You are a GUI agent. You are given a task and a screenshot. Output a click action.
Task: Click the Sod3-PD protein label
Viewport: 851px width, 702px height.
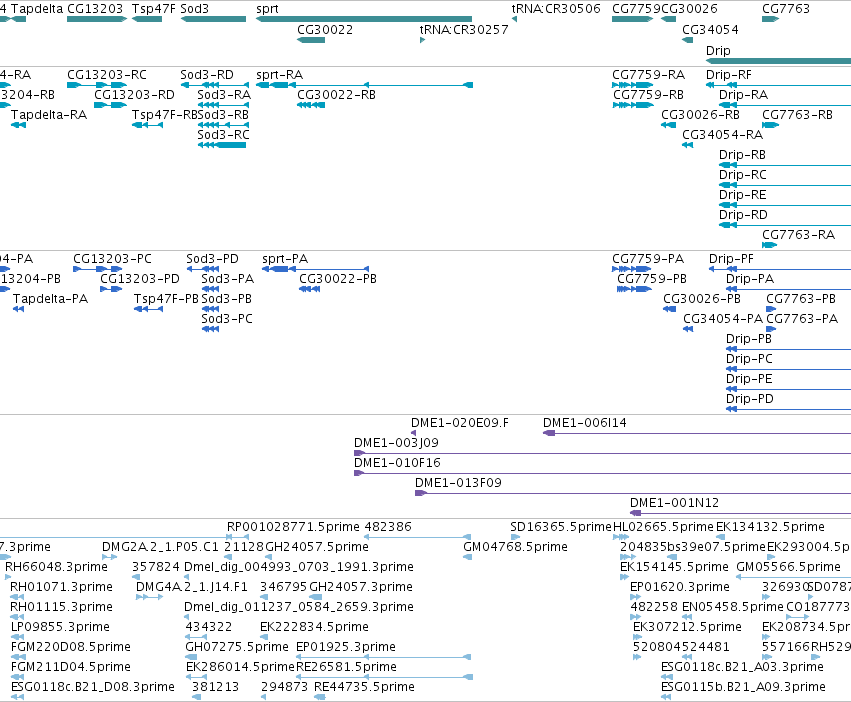click(x=212, y=259)
